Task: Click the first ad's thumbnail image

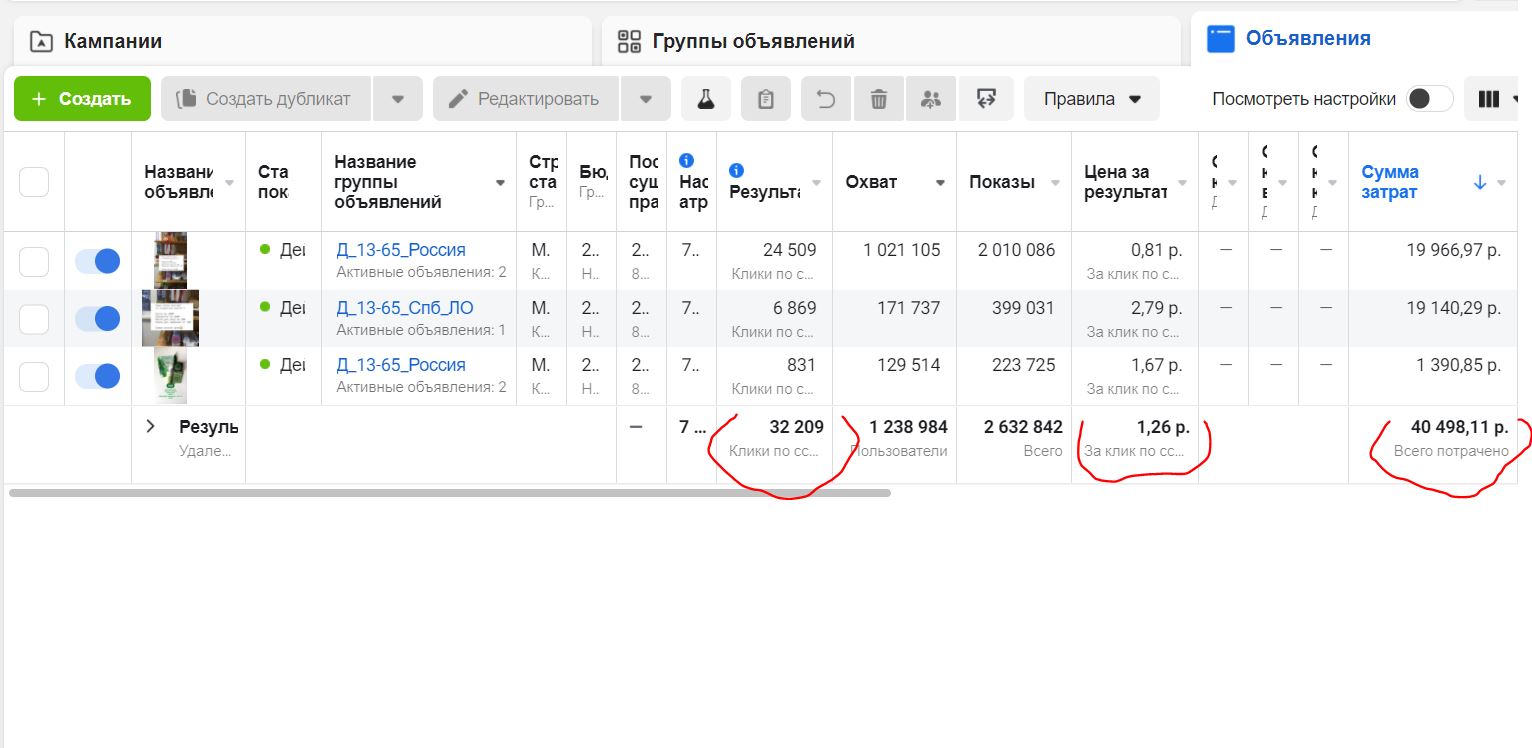Action: 170,260
